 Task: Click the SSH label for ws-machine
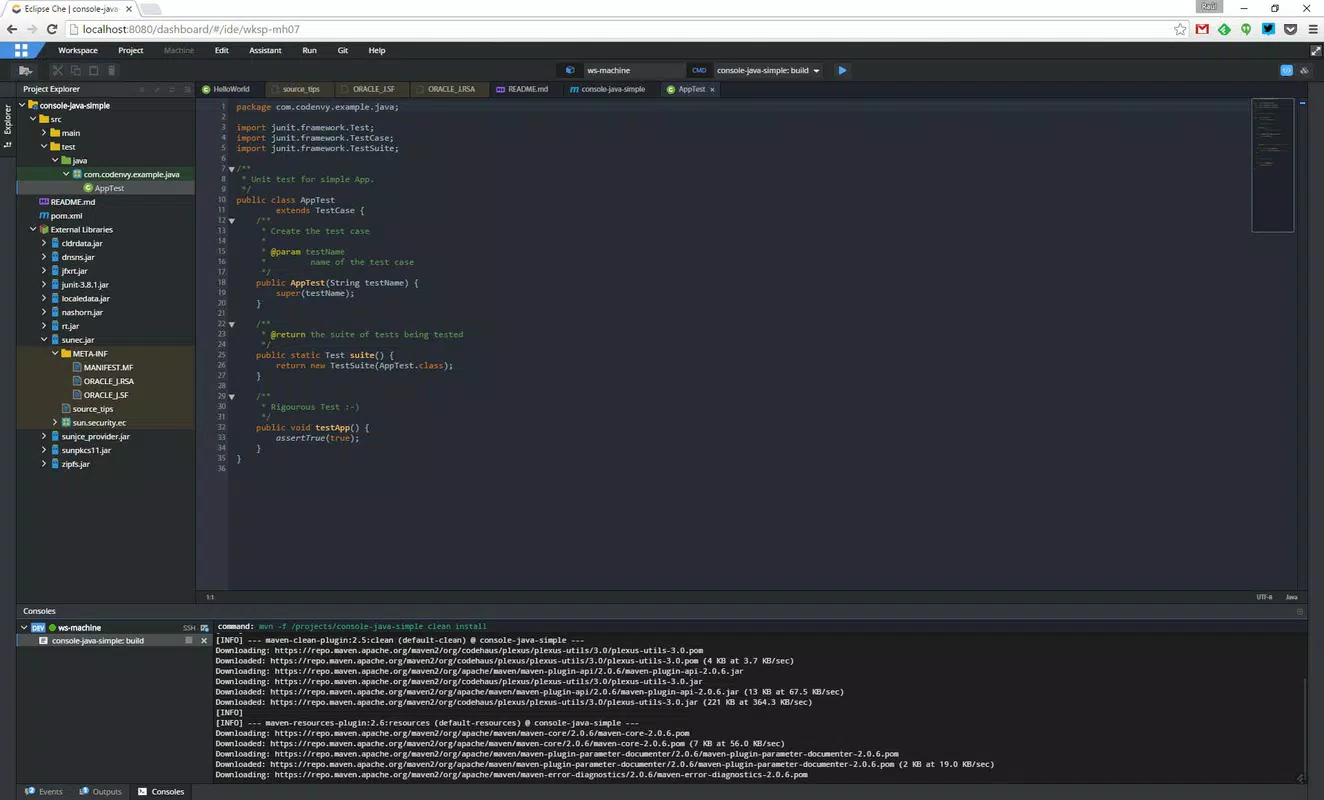coord(189,628)
